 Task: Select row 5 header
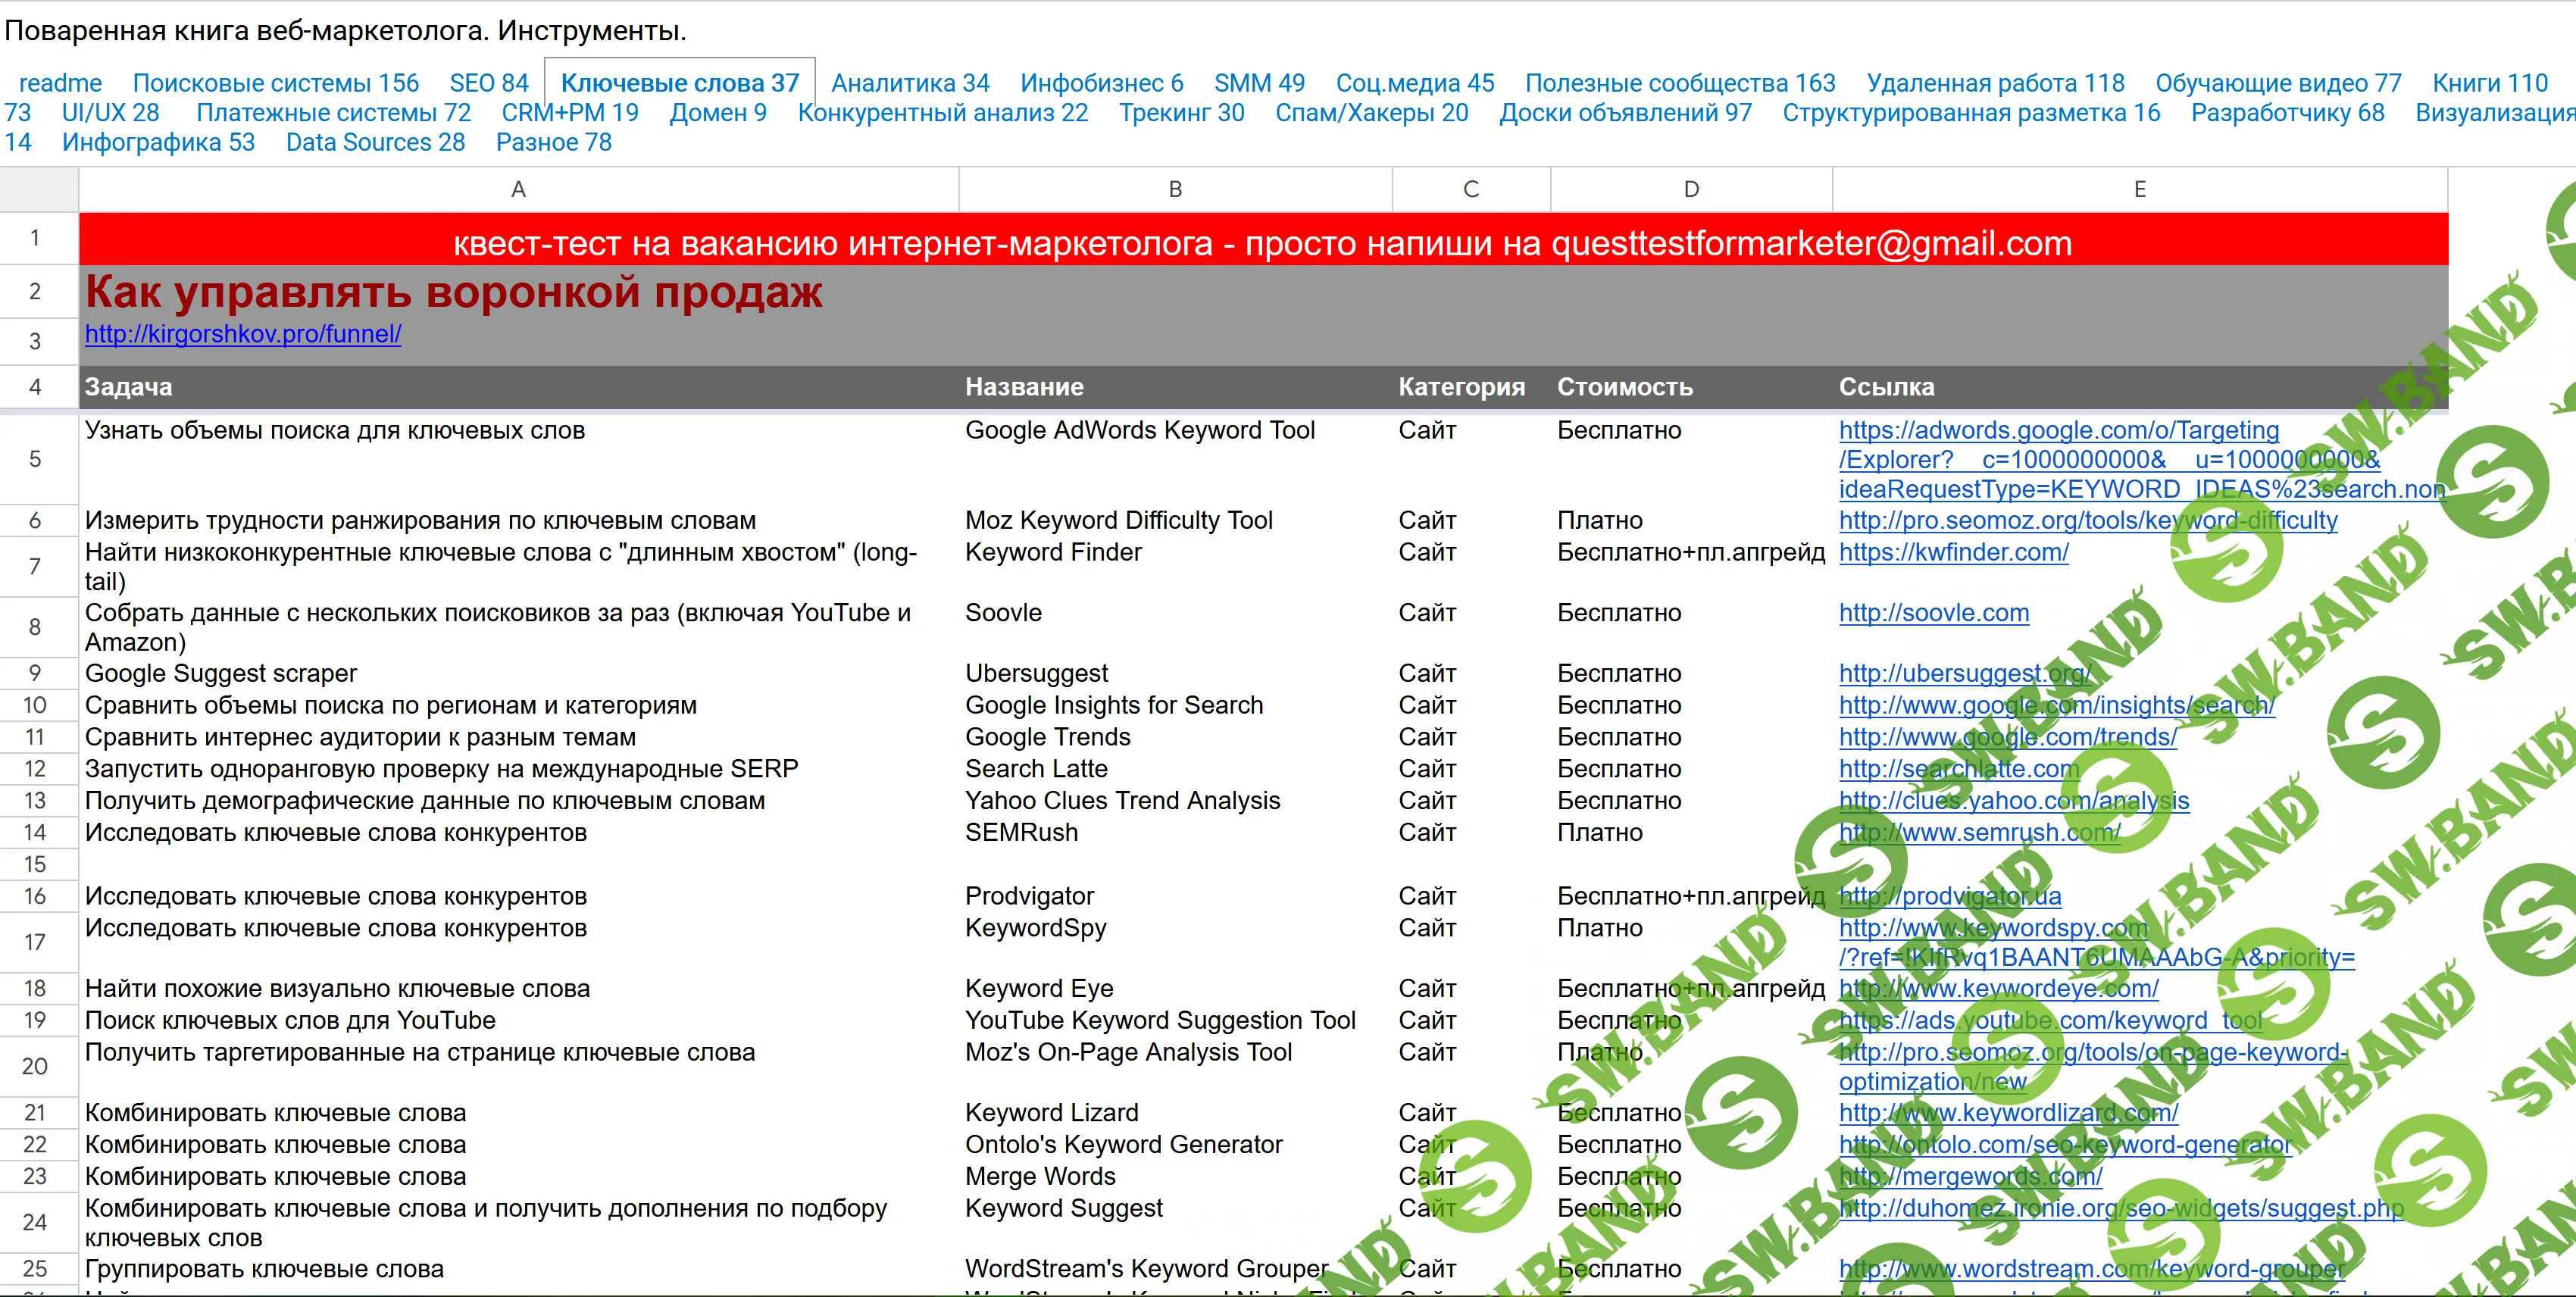point(35,459)
